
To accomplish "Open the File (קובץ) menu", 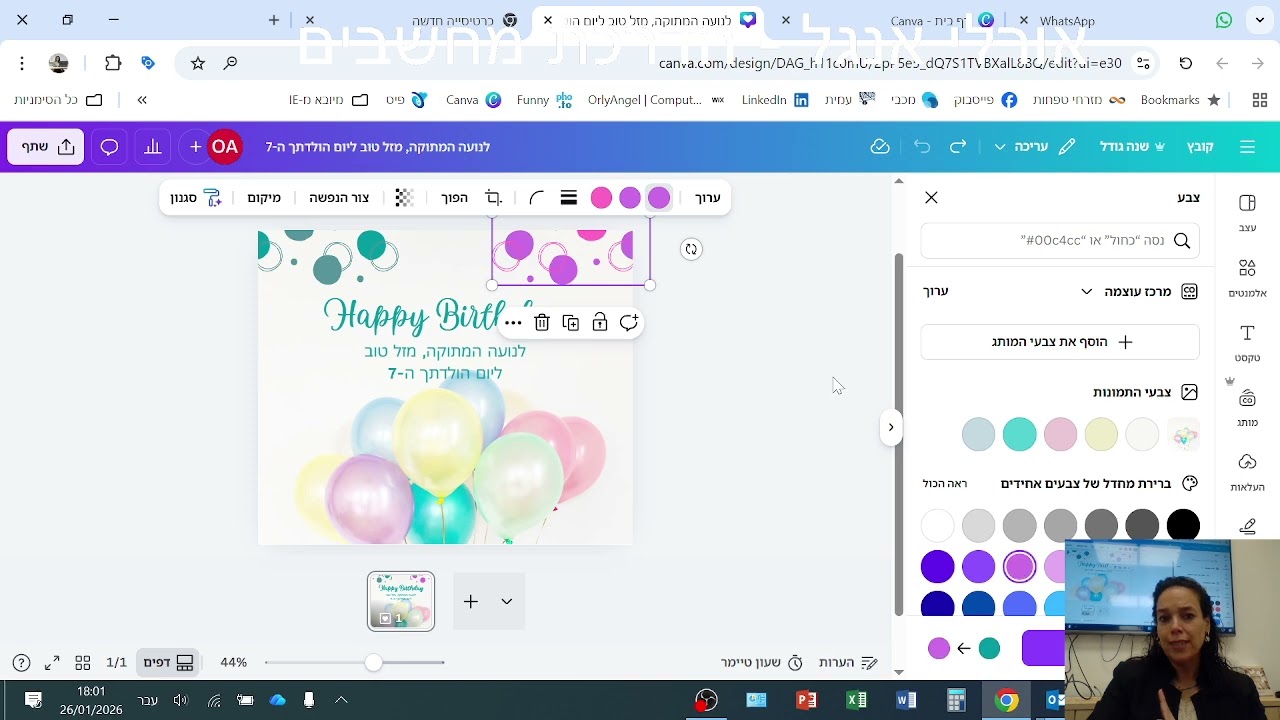I will pos(1200,147).
